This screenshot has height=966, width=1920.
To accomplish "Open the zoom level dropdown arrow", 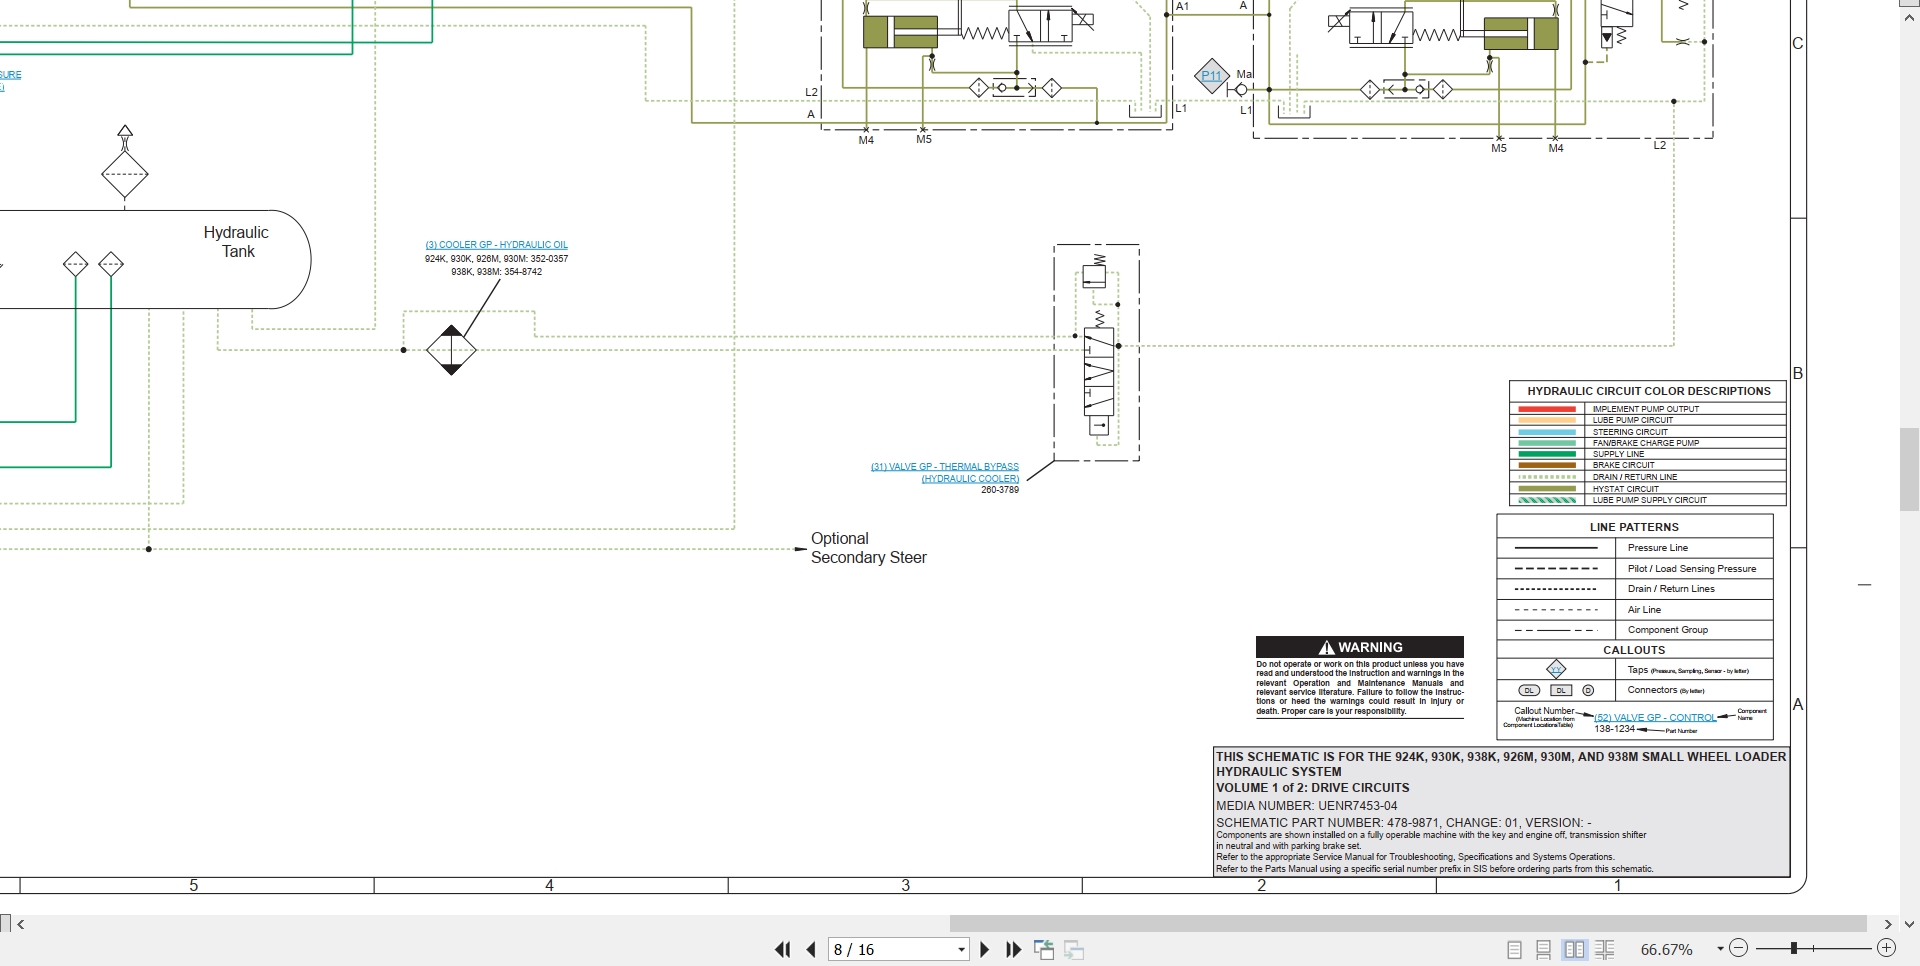I will 1720,949.
